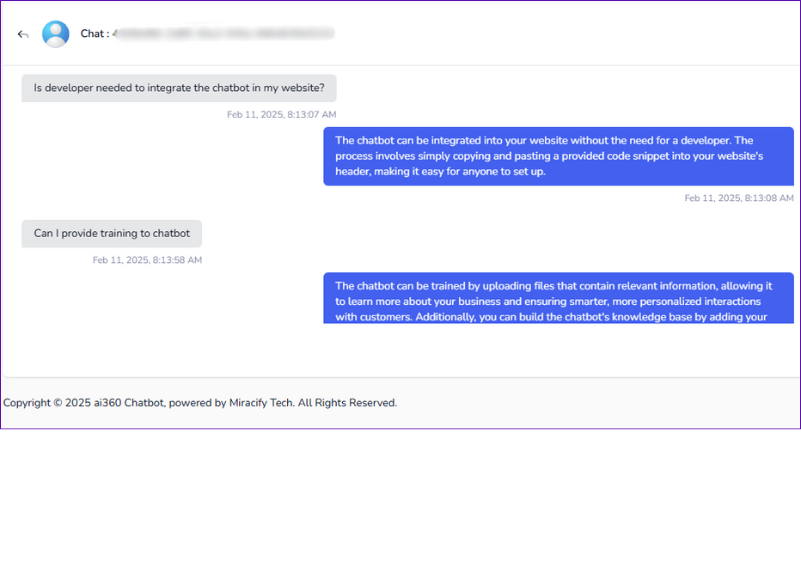This screenshot has height=580, width=801.
Task: Click the 8:13:07 AM timestamp
Action: tap(281, 114)
